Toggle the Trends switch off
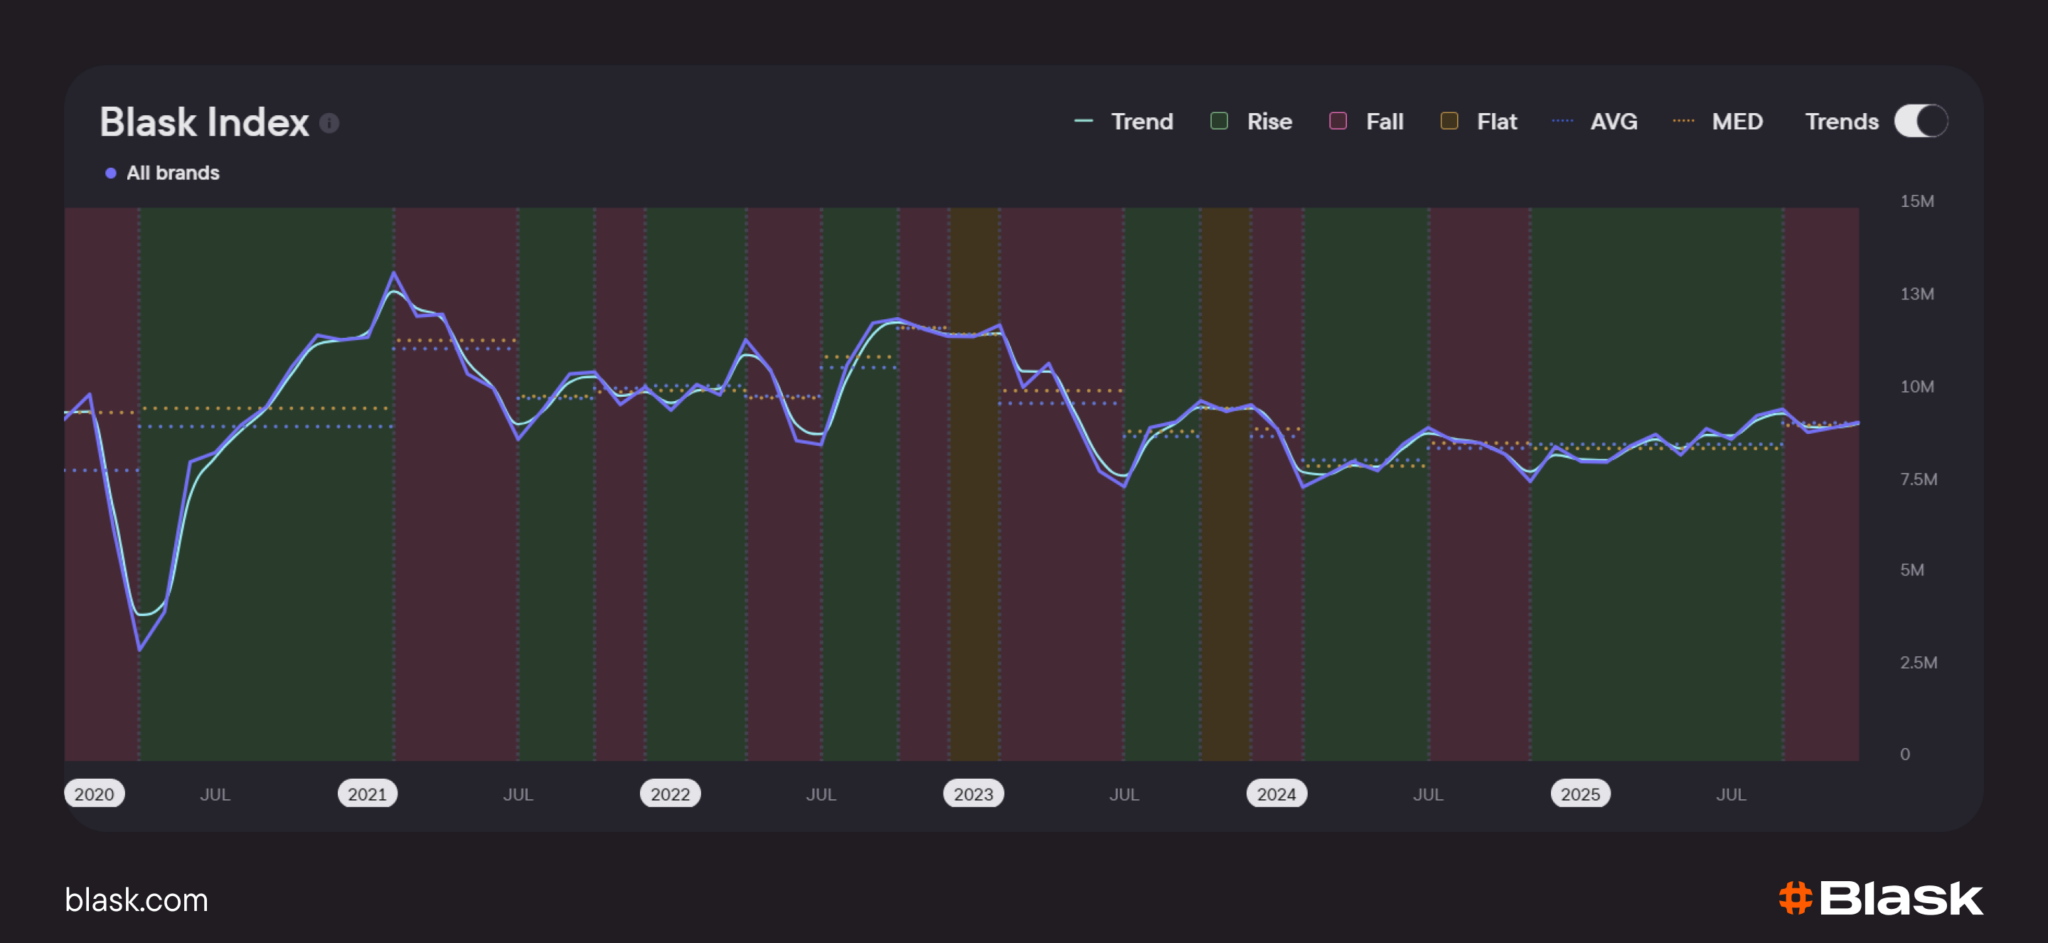Viewport: 2048px width, 943px height. click(1921, 121)
